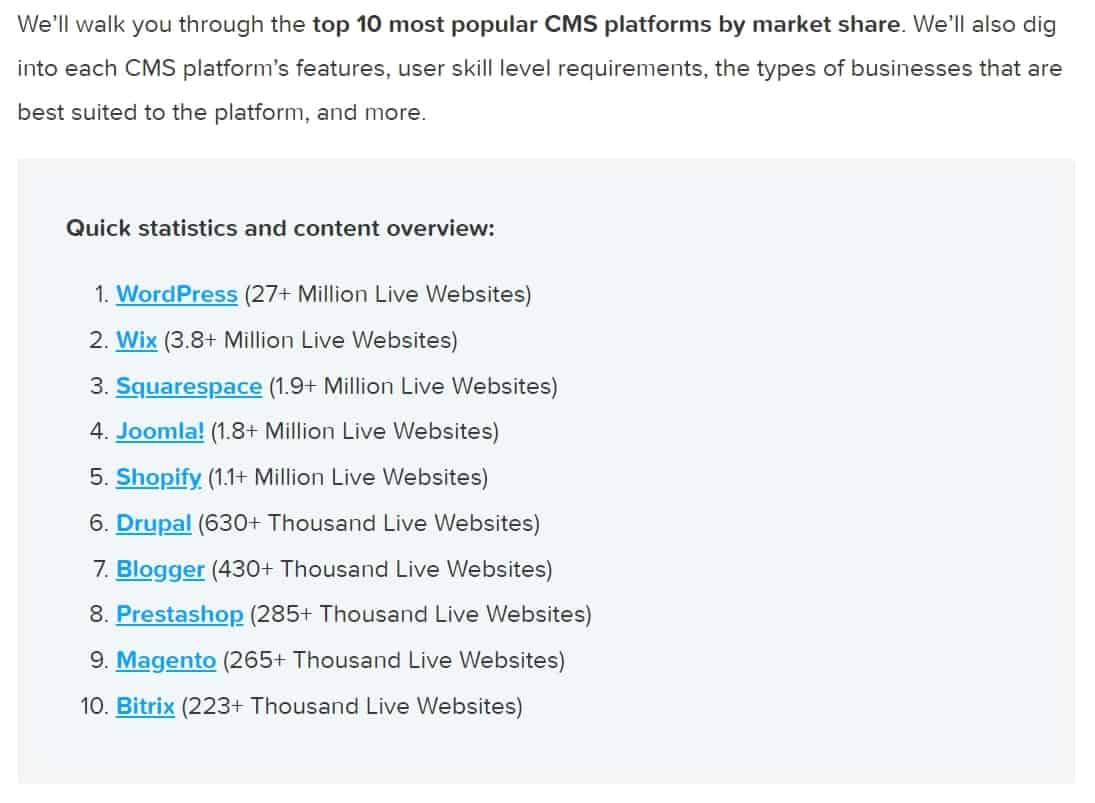
Task: Open the WordPress link
Action: (x=177, y=294)
